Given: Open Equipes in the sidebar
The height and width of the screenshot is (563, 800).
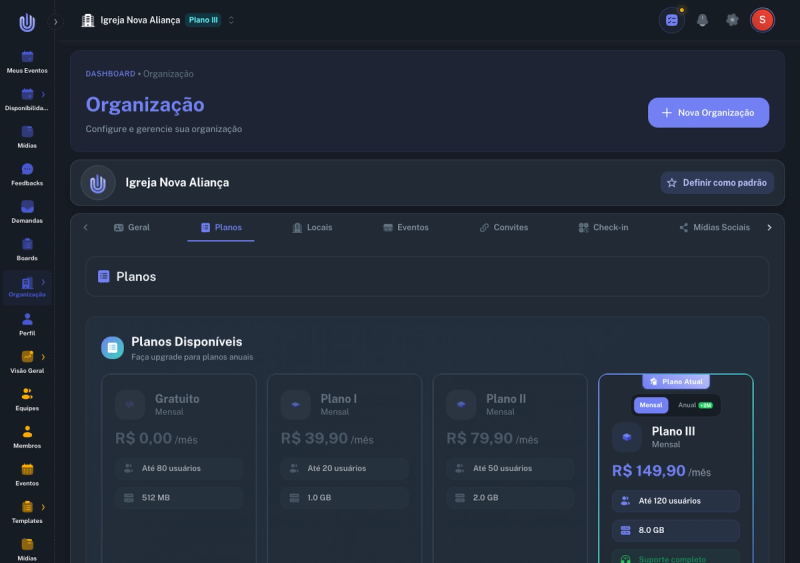Looking at the screenshot, I should [27, 400].
